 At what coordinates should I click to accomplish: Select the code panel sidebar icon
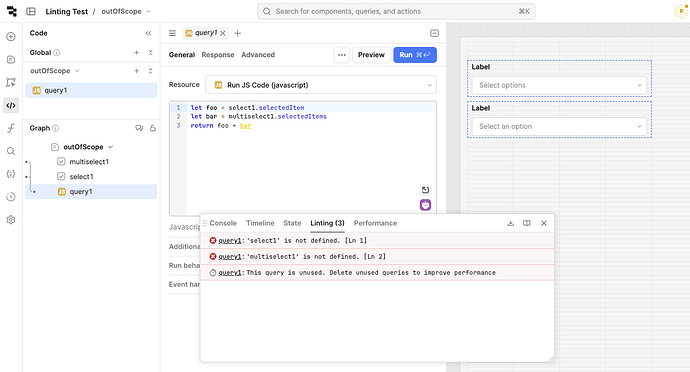11,105
